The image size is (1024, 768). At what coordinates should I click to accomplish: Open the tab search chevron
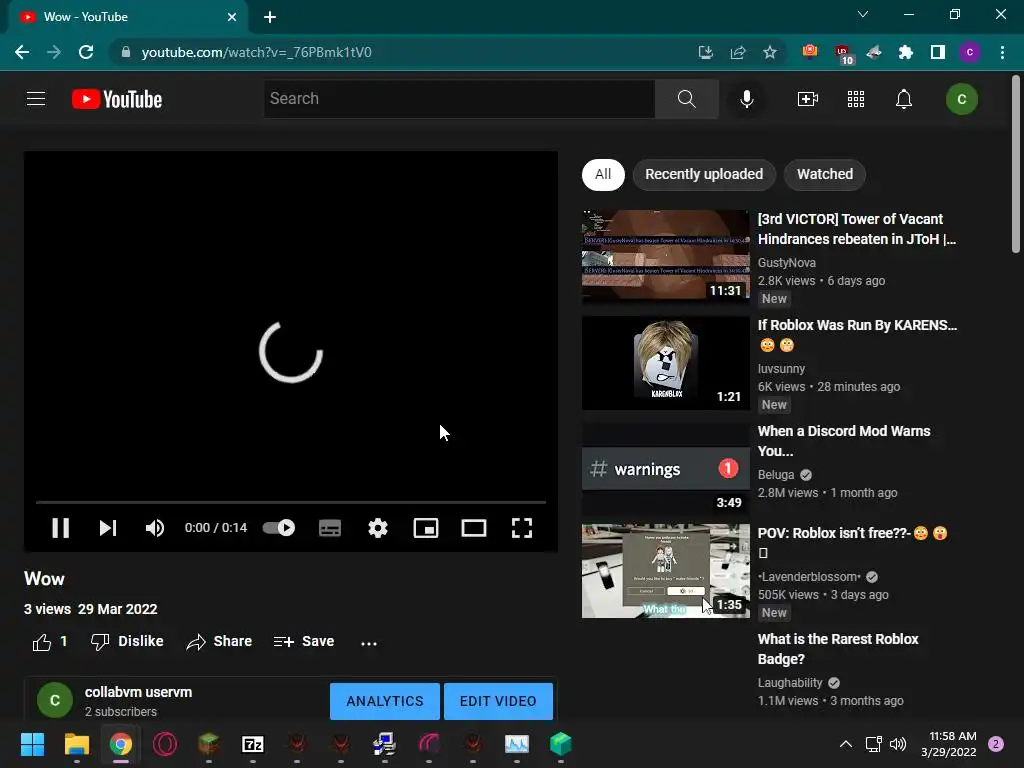point(863,14)
